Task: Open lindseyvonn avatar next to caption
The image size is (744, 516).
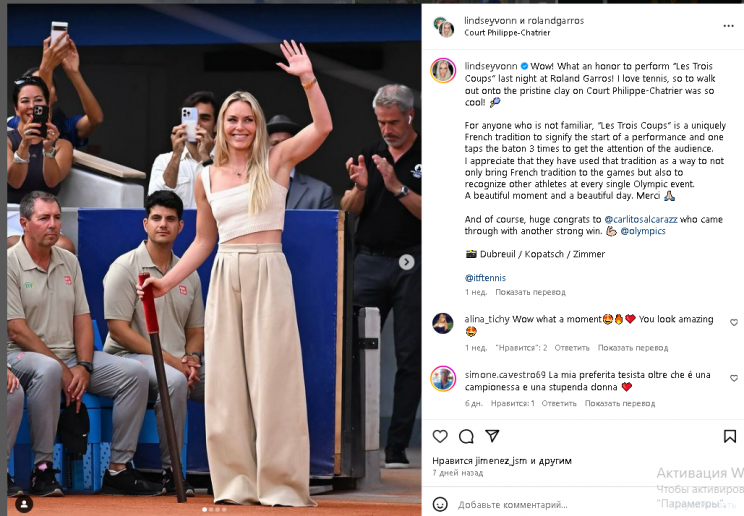Action: (x=443, y=71)
